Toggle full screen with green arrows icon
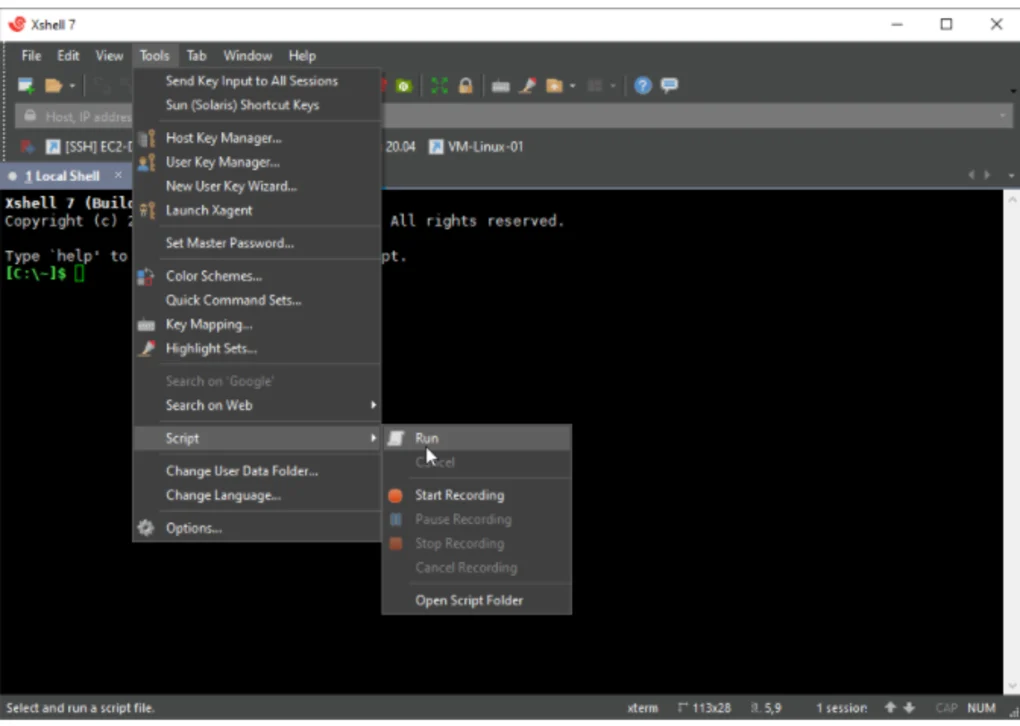The height and width of the screenshot is (726, 1020). (x=439, y=86)
